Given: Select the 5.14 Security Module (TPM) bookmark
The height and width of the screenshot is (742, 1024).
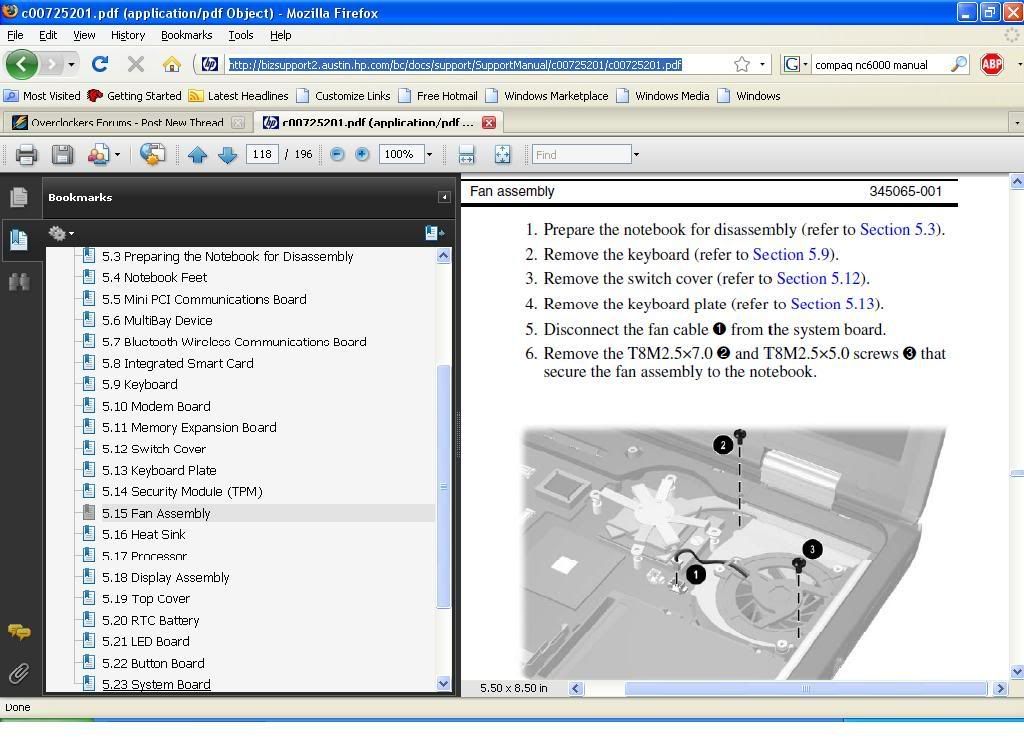Looking at the screenshot, I should [182, 491].
